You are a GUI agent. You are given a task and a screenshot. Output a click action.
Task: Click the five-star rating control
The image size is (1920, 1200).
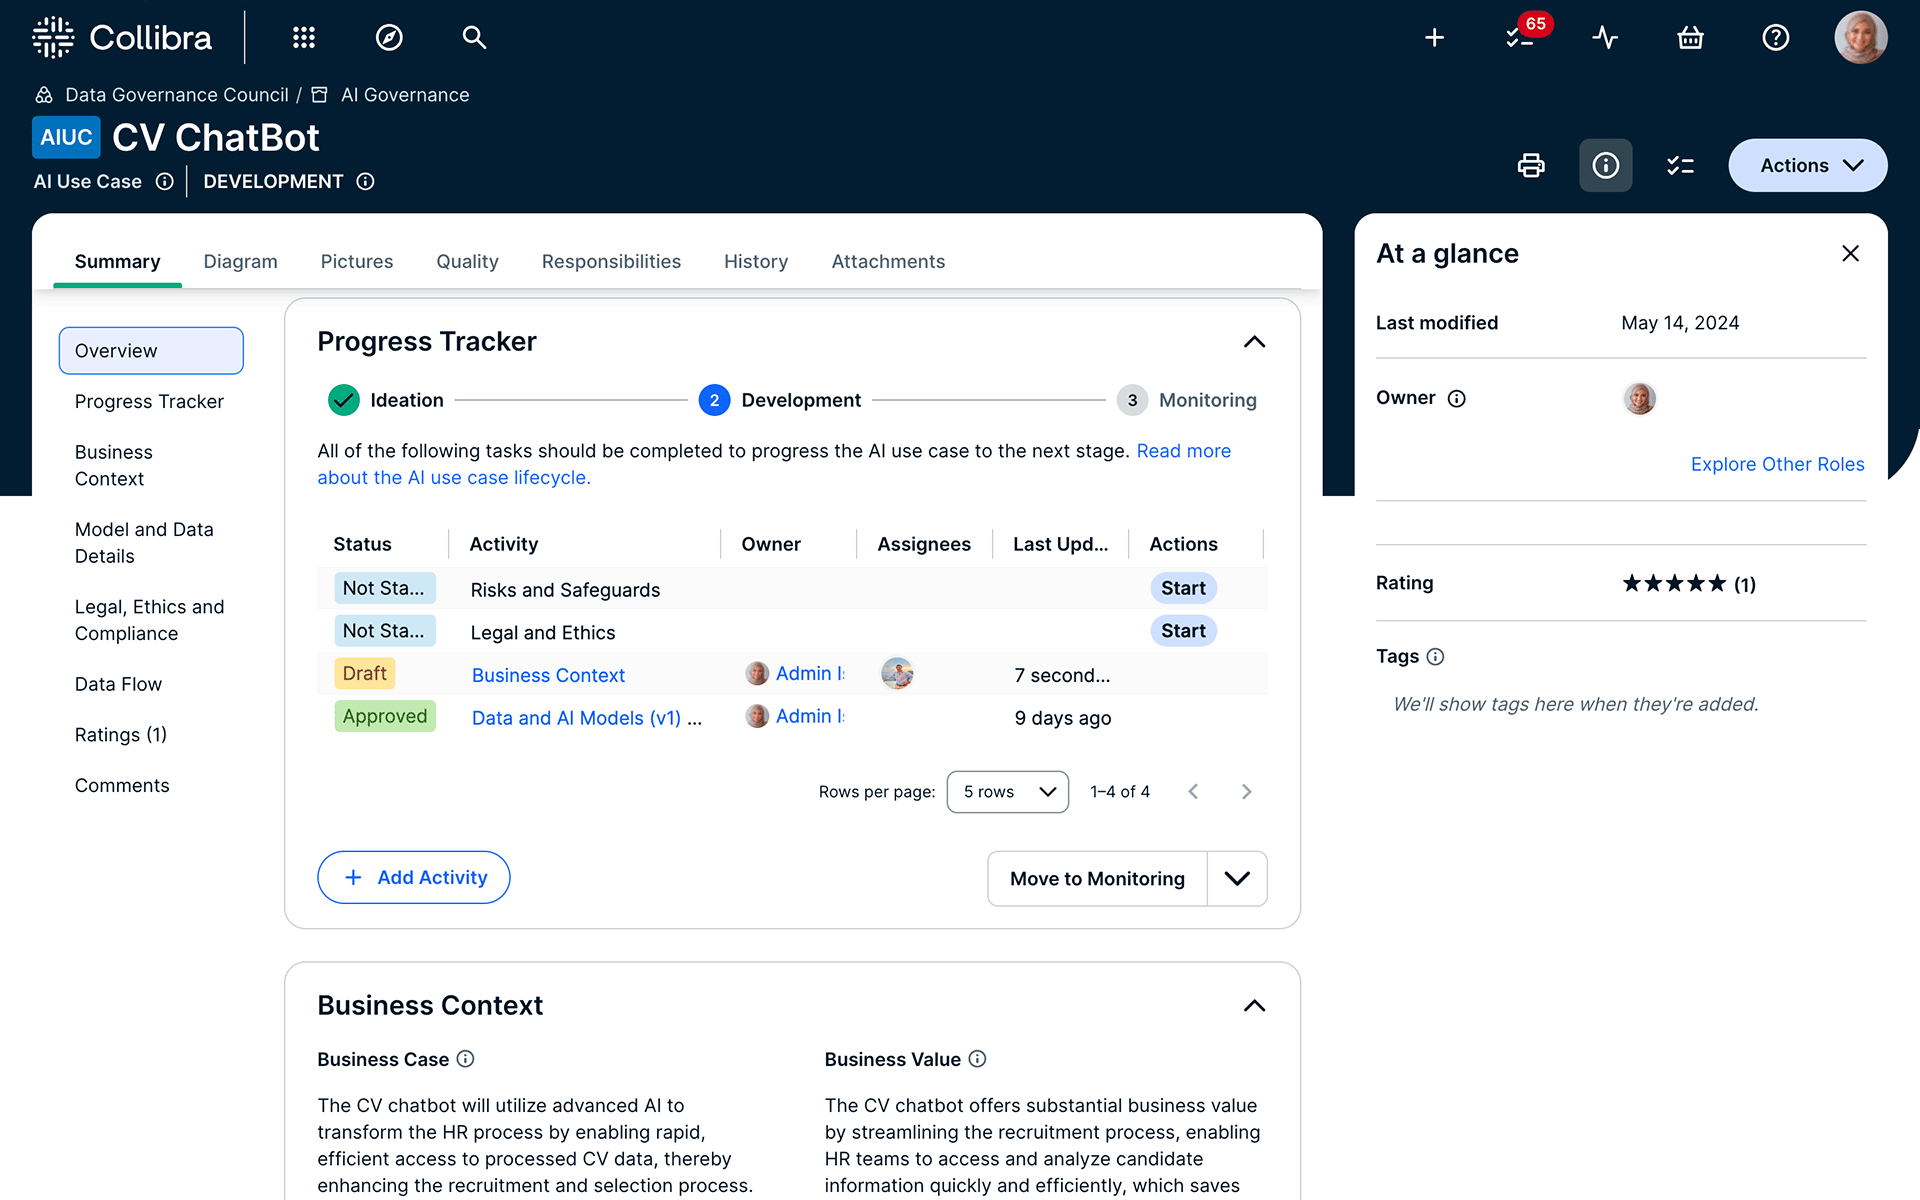[x=1673, y=583]
